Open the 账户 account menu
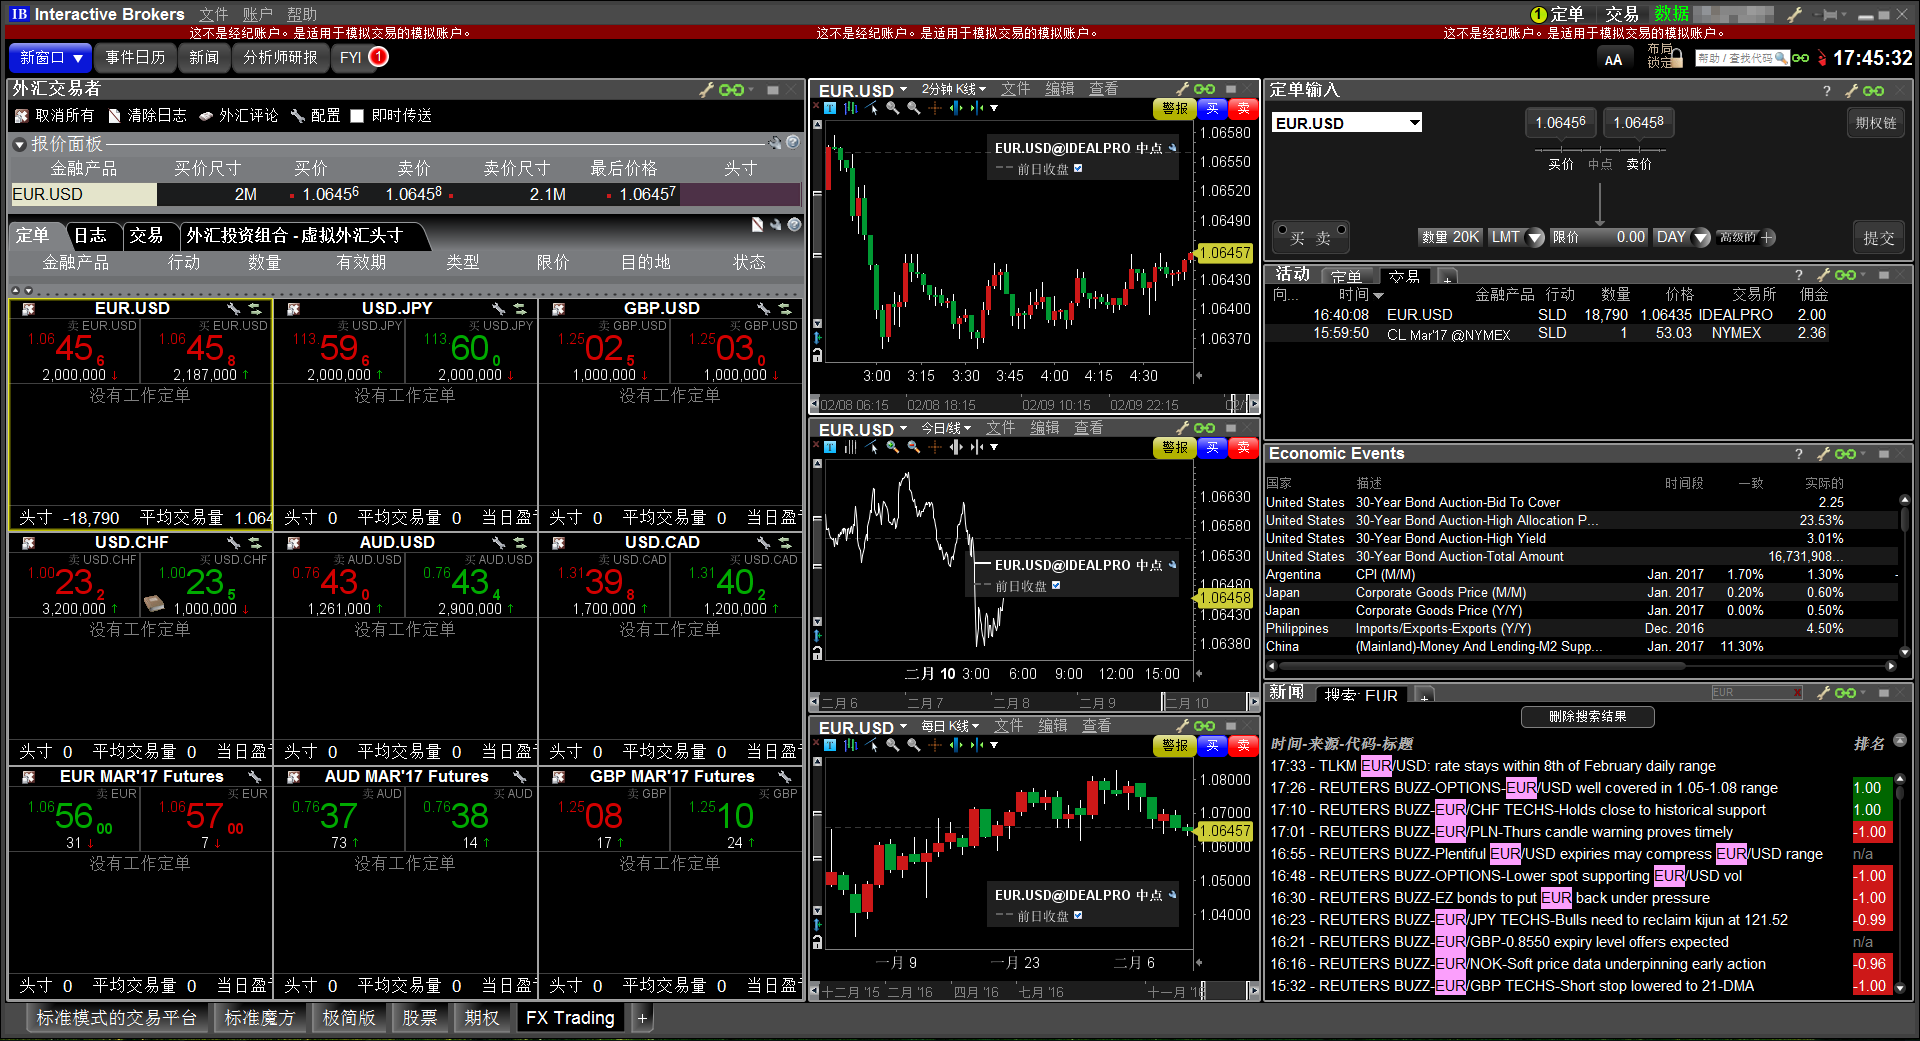 coord(258,15)
